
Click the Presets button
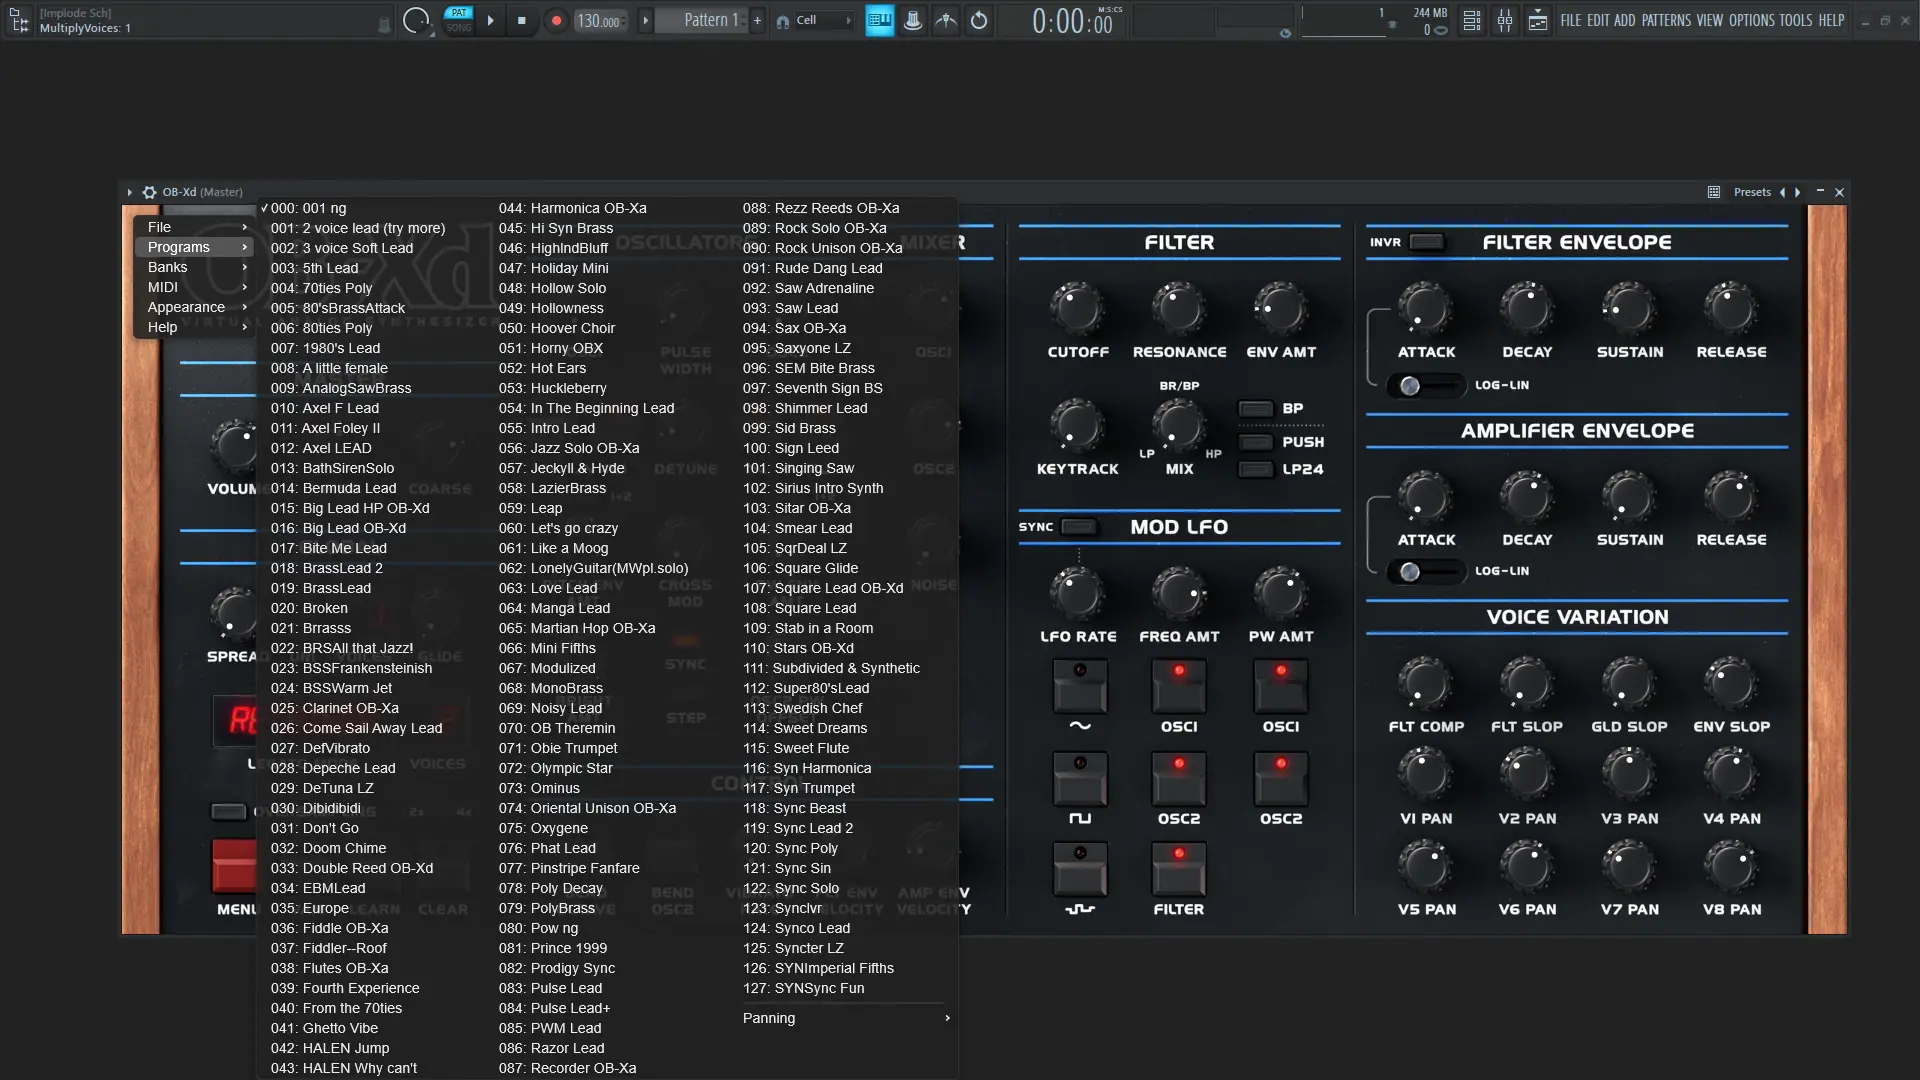[x=1751, y=192]
